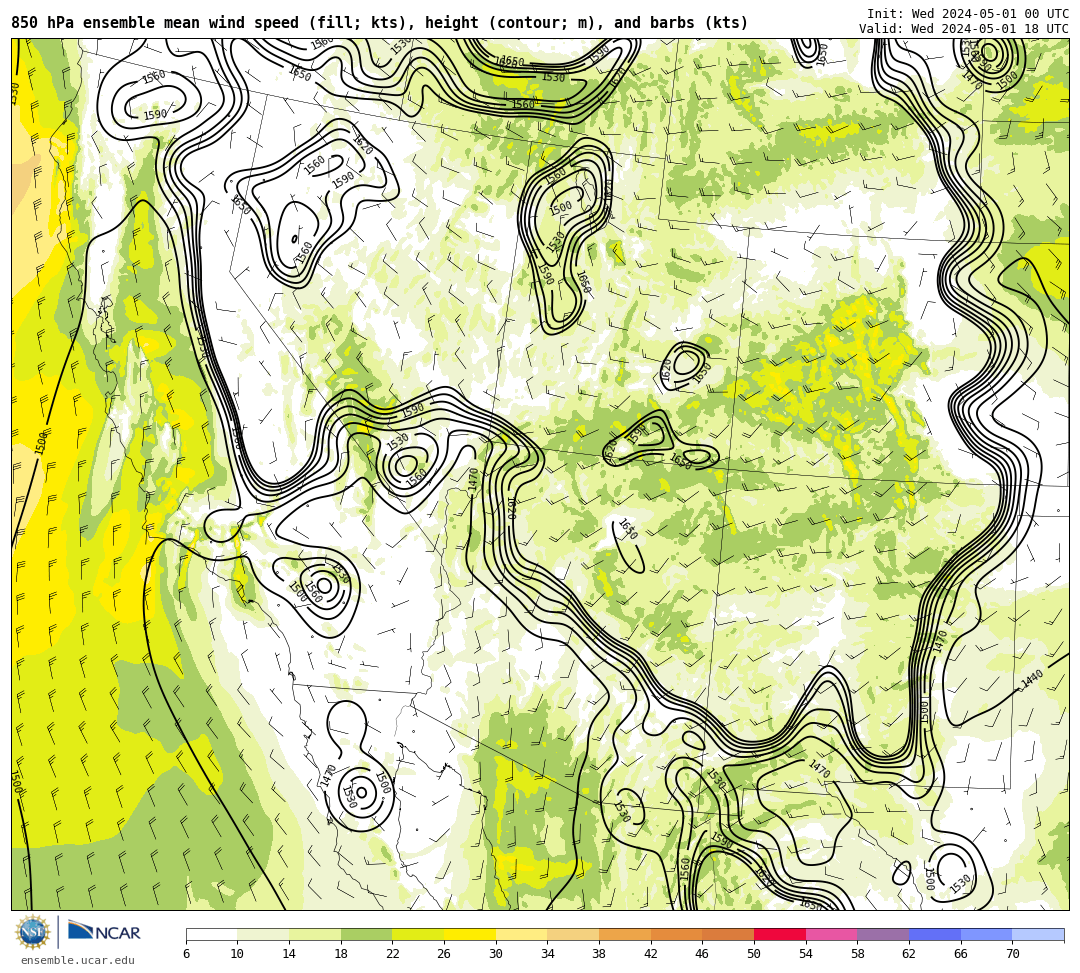Pick the bright yellow 26–30 kt colorbar segment
The image size is (1080, 973).
click(470, 934)
